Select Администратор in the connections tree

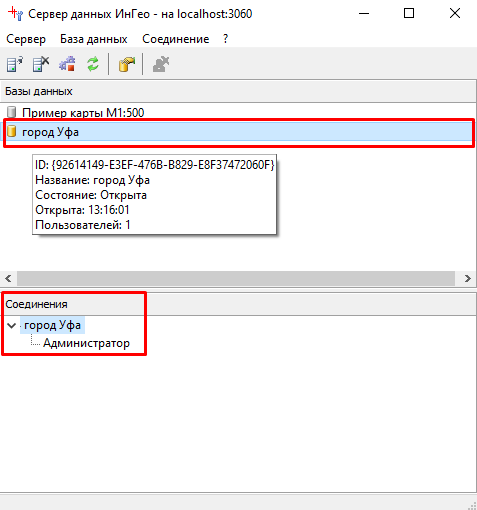tap(86, 343)
